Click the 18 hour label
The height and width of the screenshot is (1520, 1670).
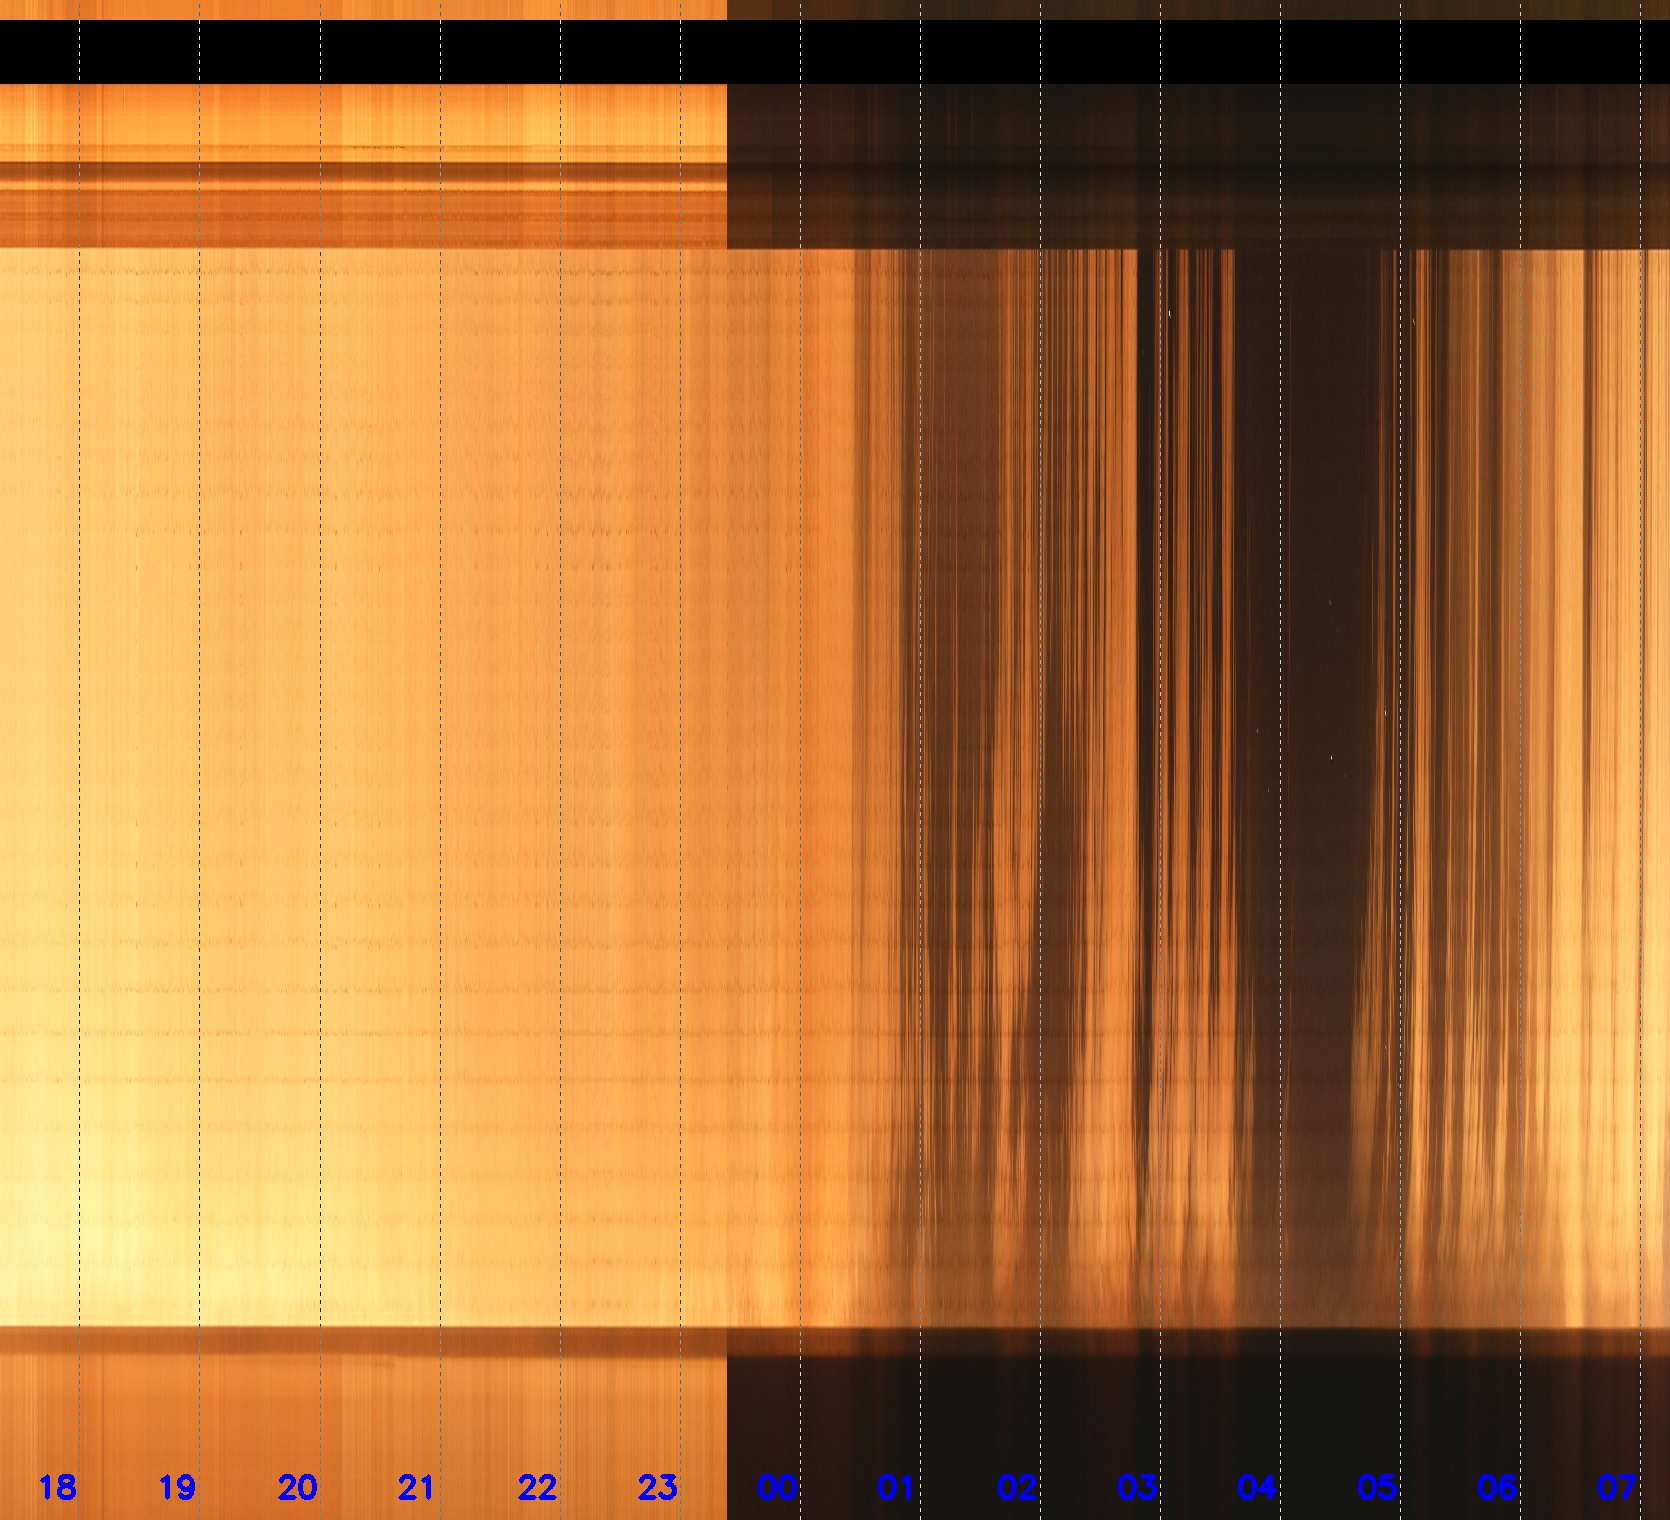tap(57, 1487)
